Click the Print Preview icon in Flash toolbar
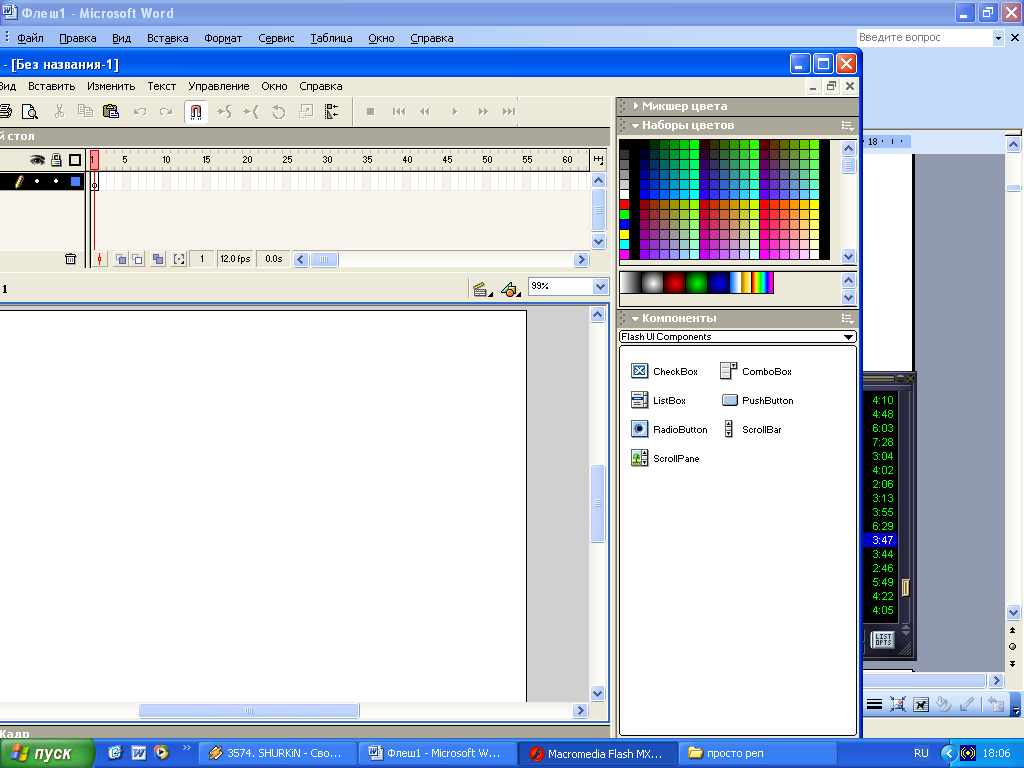This screenshot has width=1024, height=768. click(x=30, y=112)
